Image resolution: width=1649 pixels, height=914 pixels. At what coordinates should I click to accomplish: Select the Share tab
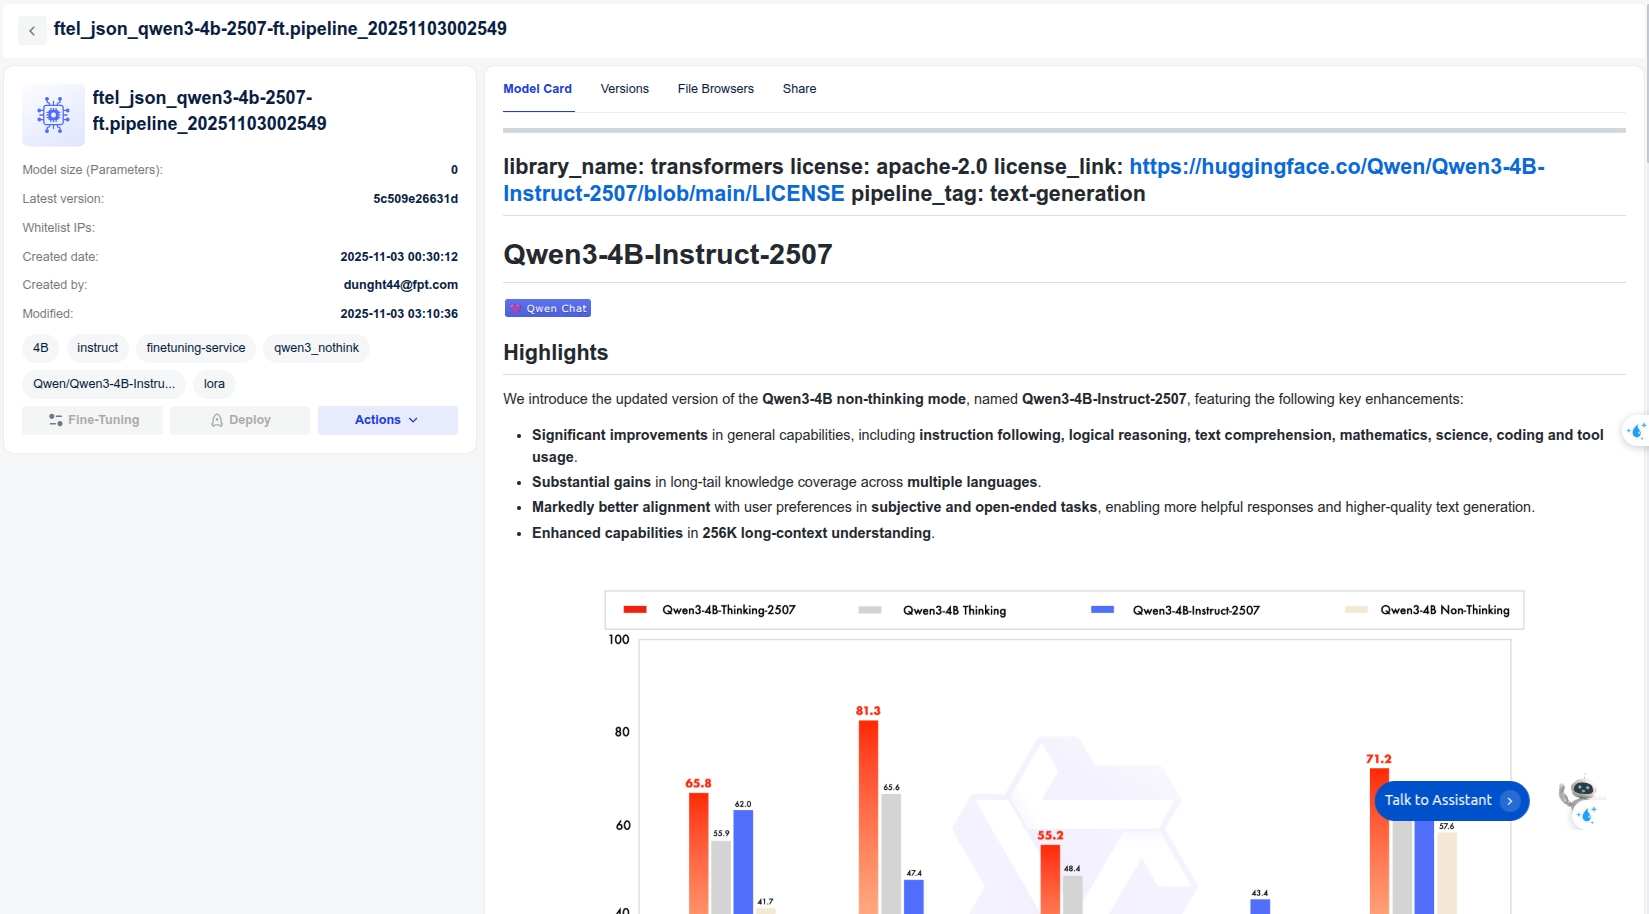pyautogui.click(x=799, y=89)
